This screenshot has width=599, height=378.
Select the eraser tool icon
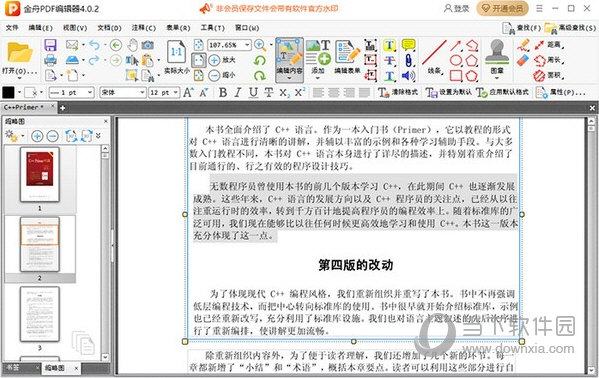click(523, 60)
